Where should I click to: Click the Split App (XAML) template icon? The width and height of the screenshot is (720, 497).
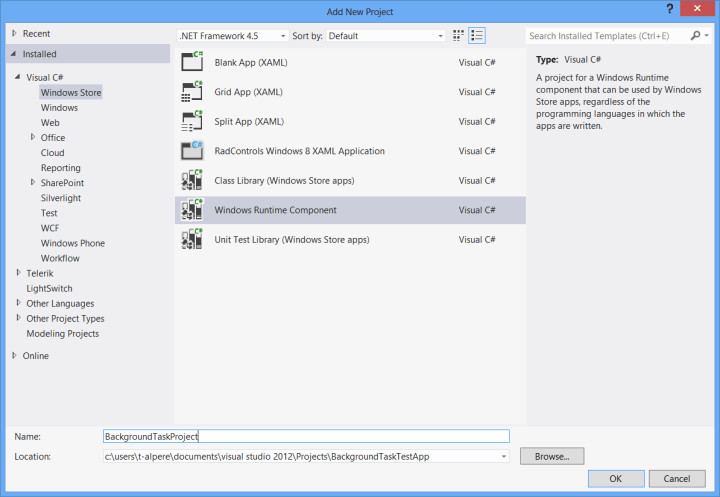191,122
